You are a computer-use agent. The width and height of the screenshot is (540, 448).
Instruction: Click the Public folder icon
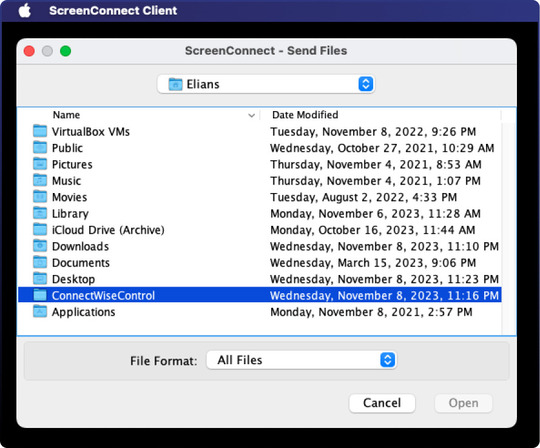click(x=40, y=148)
